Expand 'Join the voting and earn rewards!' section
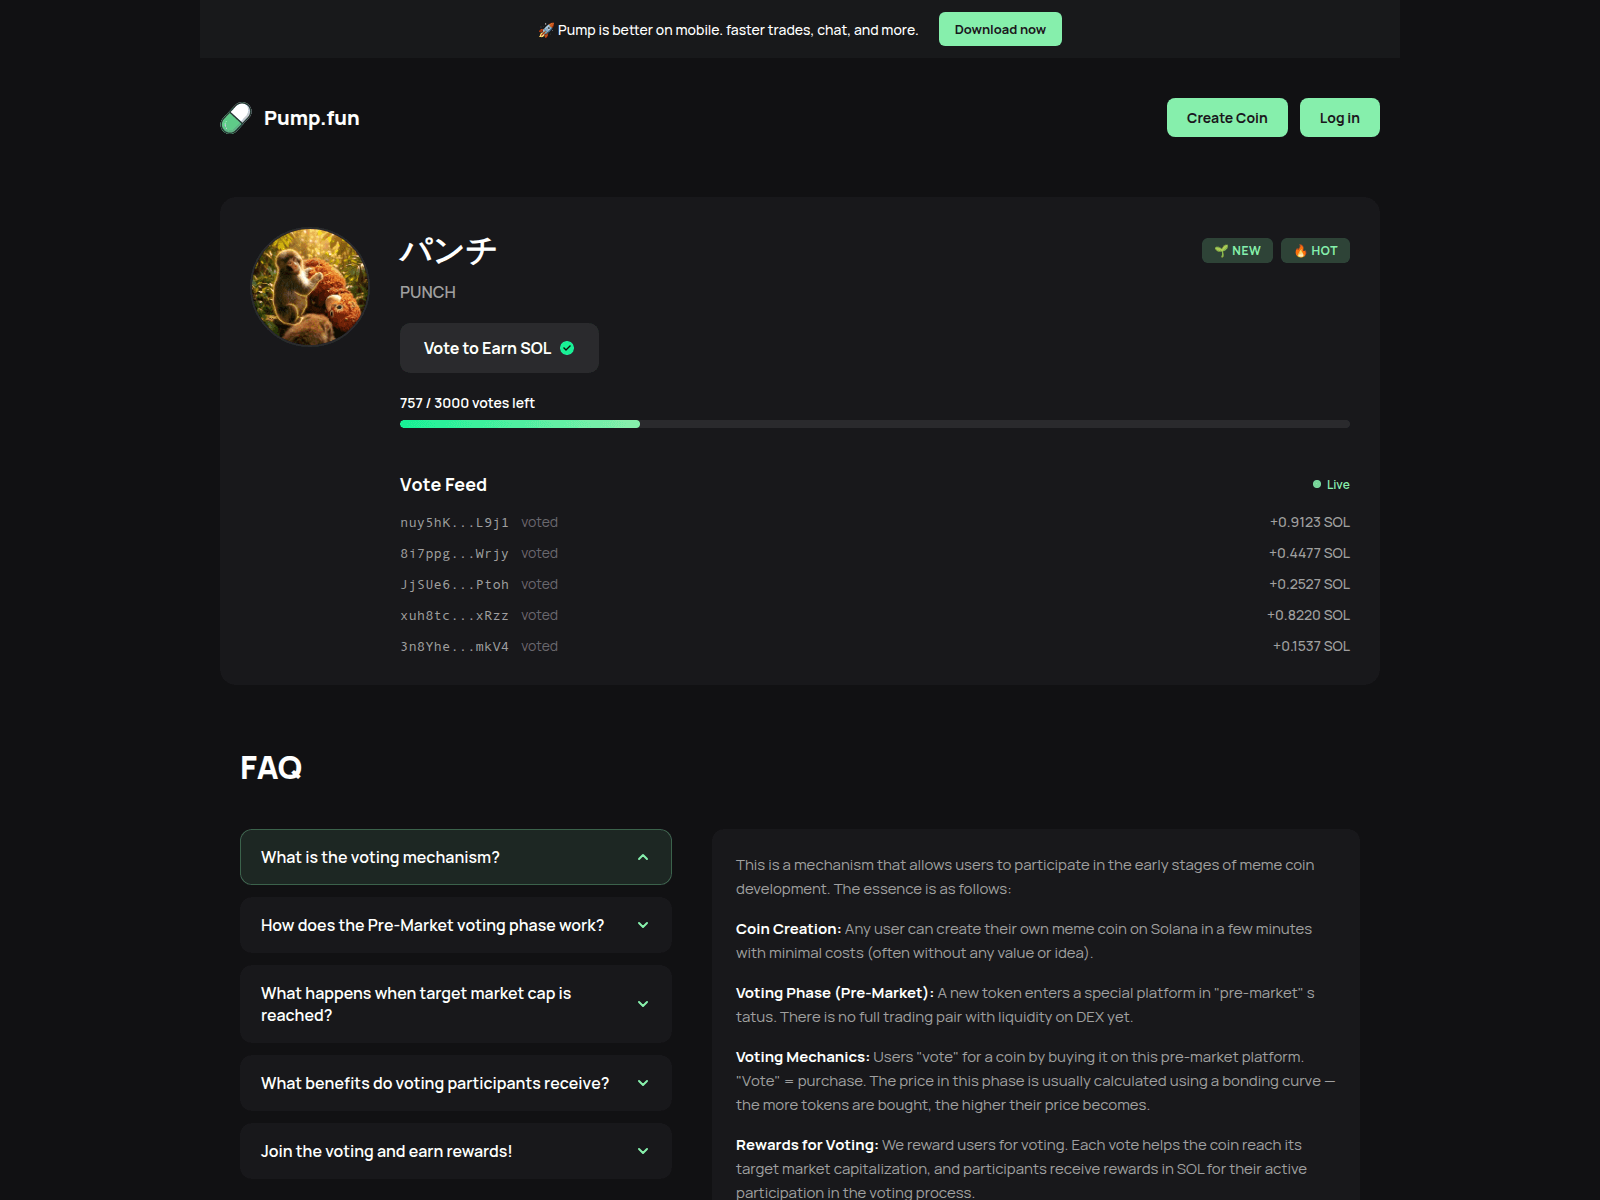Screen dimensions: 1600x1200 pyautogui.click(x=456, y=1151)
